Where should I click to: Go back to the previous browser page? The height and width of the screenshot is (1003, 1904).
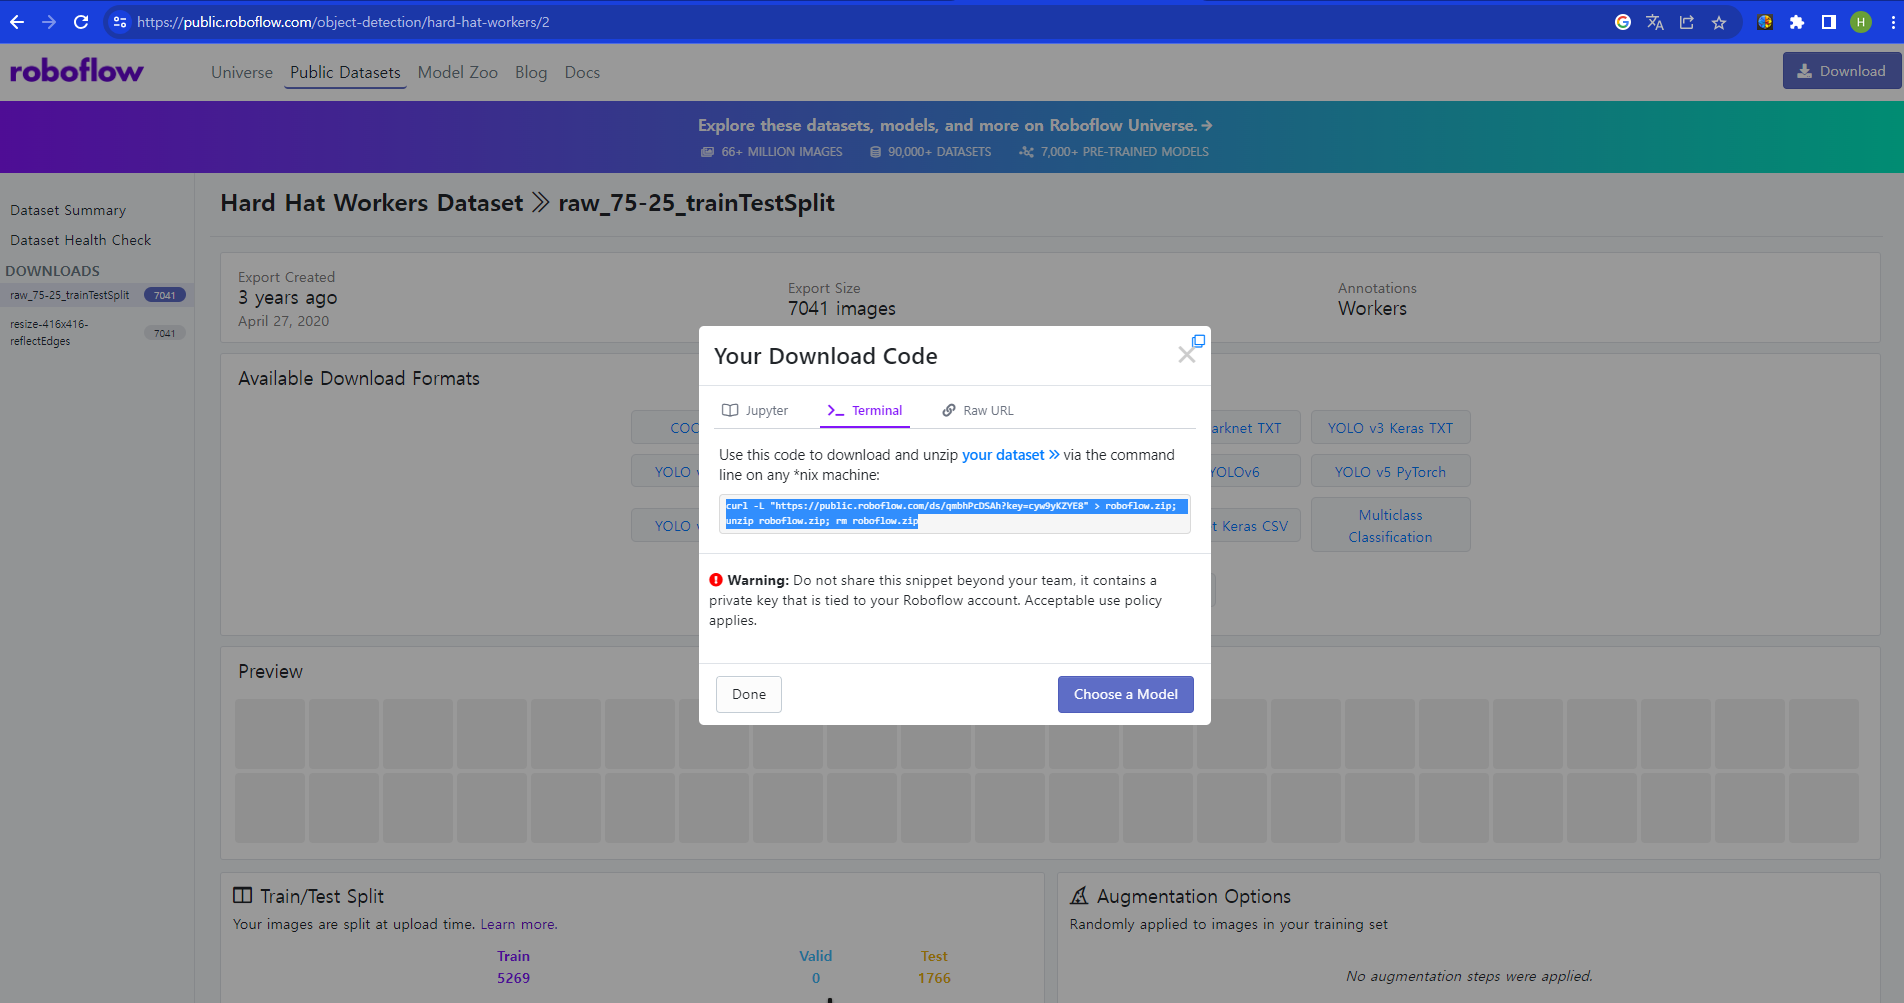17,22
